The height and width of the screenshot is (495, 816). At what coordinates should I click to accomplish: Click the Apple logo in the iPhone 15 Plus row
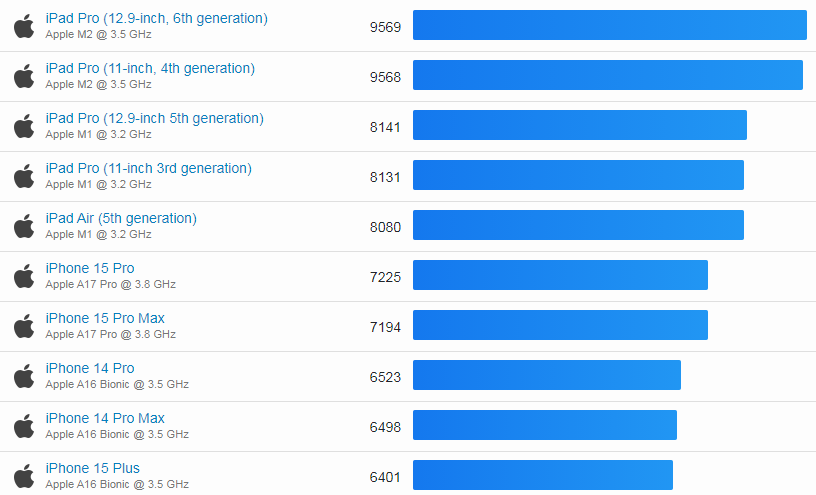24,476
